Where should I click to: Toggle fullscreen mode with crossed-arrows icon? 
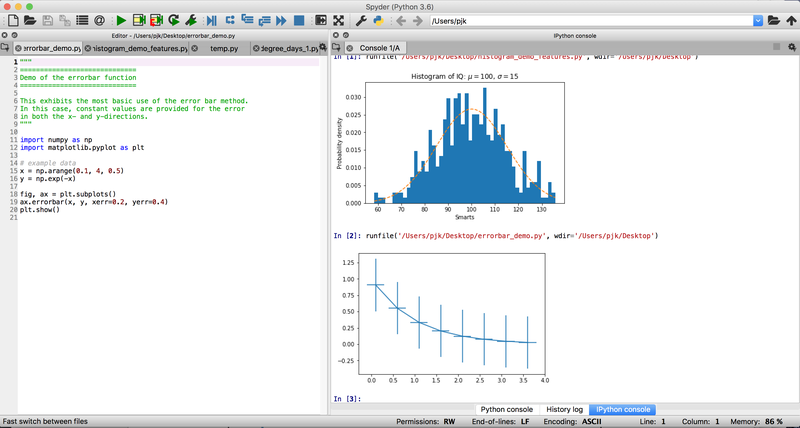338,20
